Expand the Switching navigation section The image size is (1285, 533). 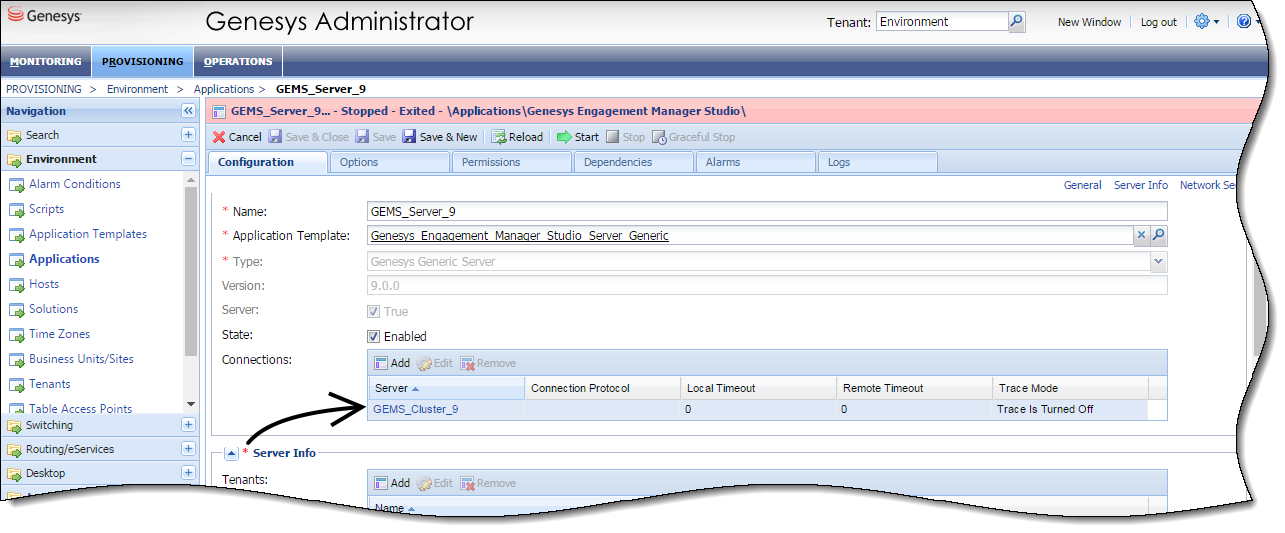tap(188, 425)
